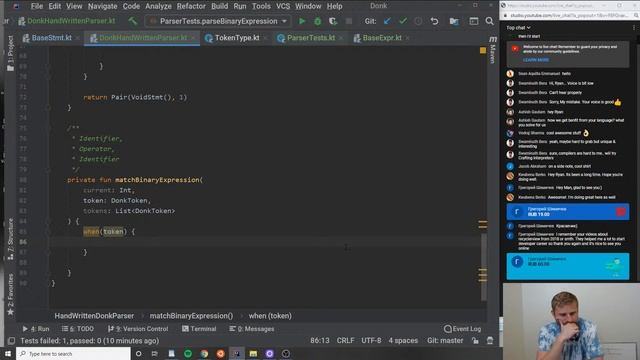Open the Maven tool window
640x360 pixels.
[x=493, y=50]
